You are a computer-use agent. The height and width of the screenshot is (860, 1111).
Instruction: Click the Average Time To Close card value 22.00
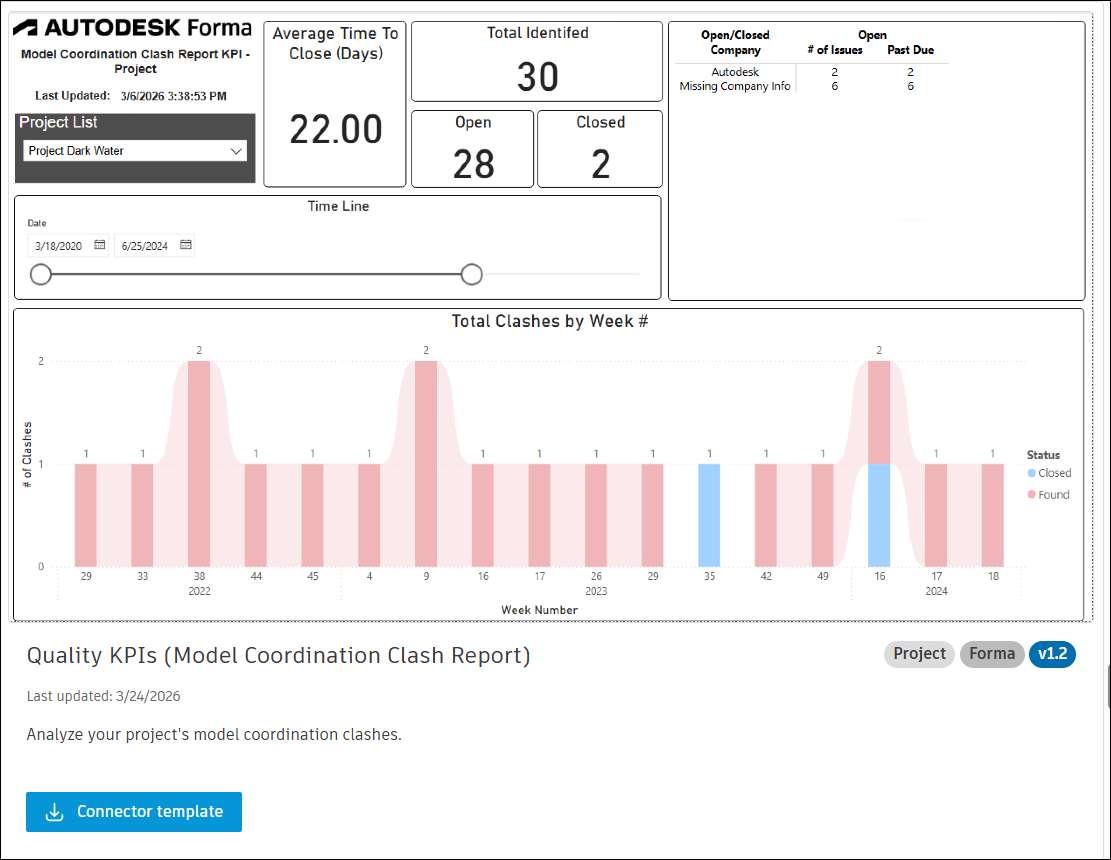click(336, 130)
